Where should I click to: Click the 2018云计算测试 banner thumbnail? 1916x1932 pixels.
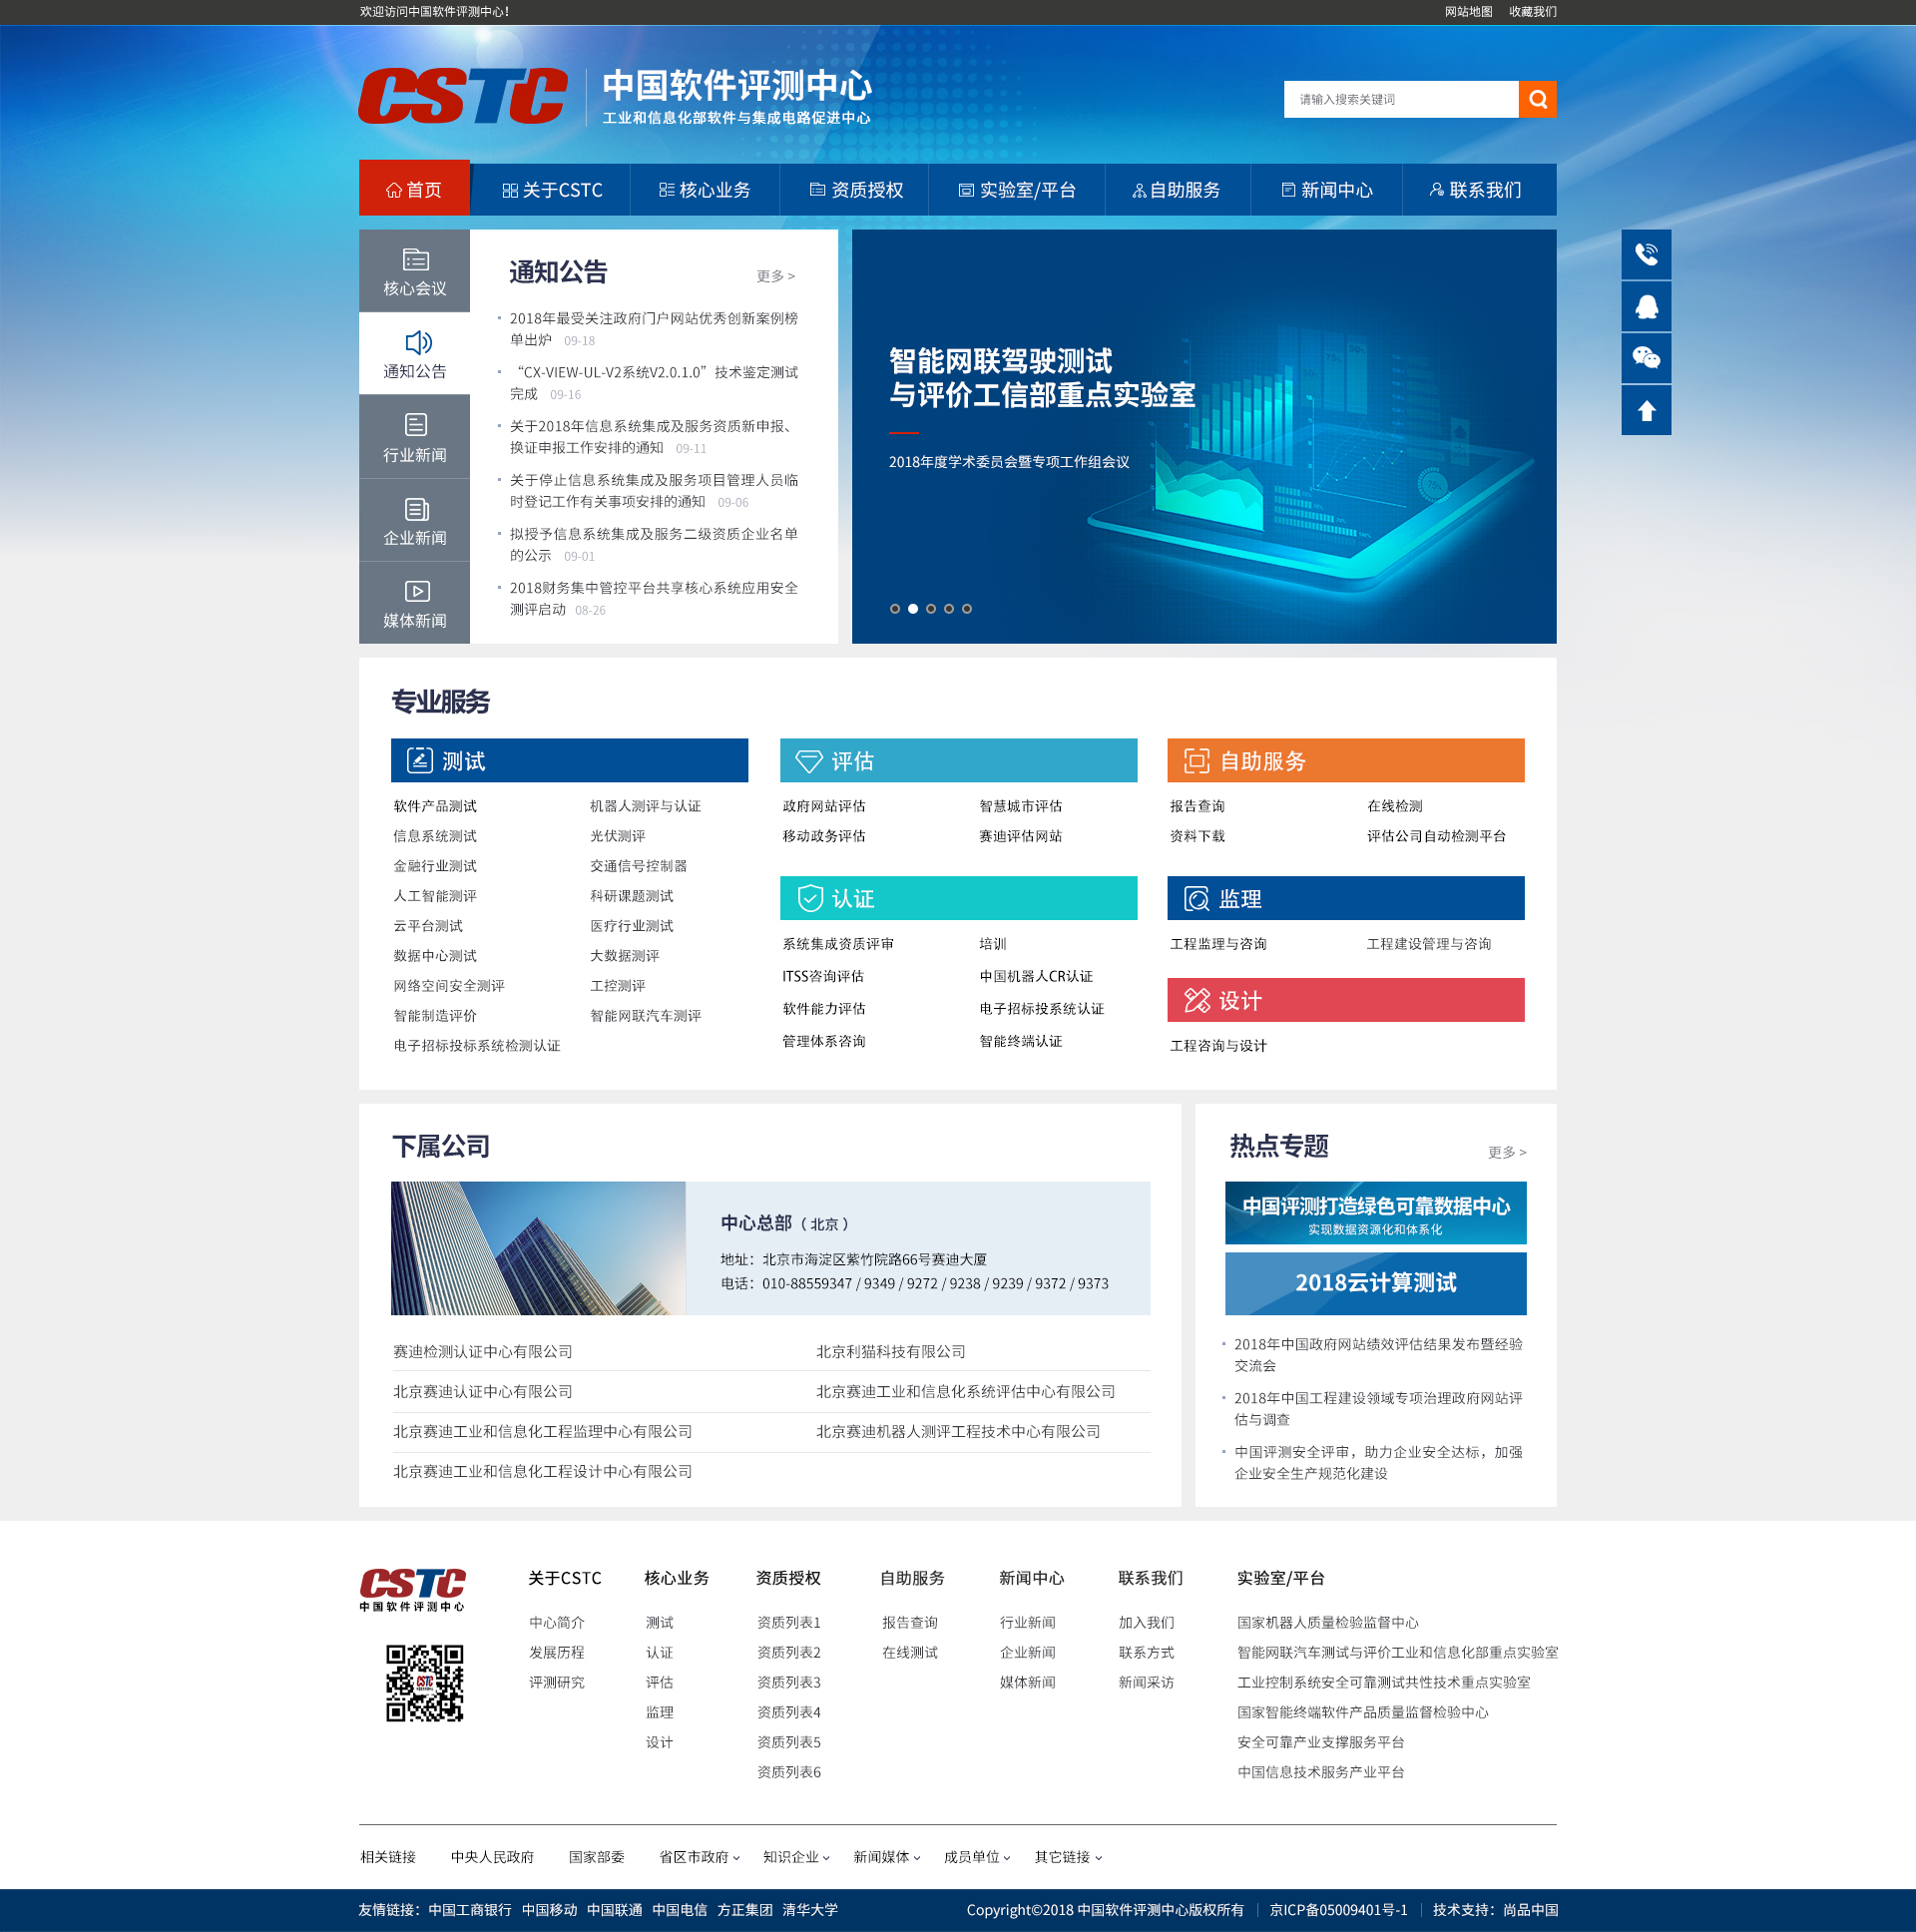[1375, 1283]
